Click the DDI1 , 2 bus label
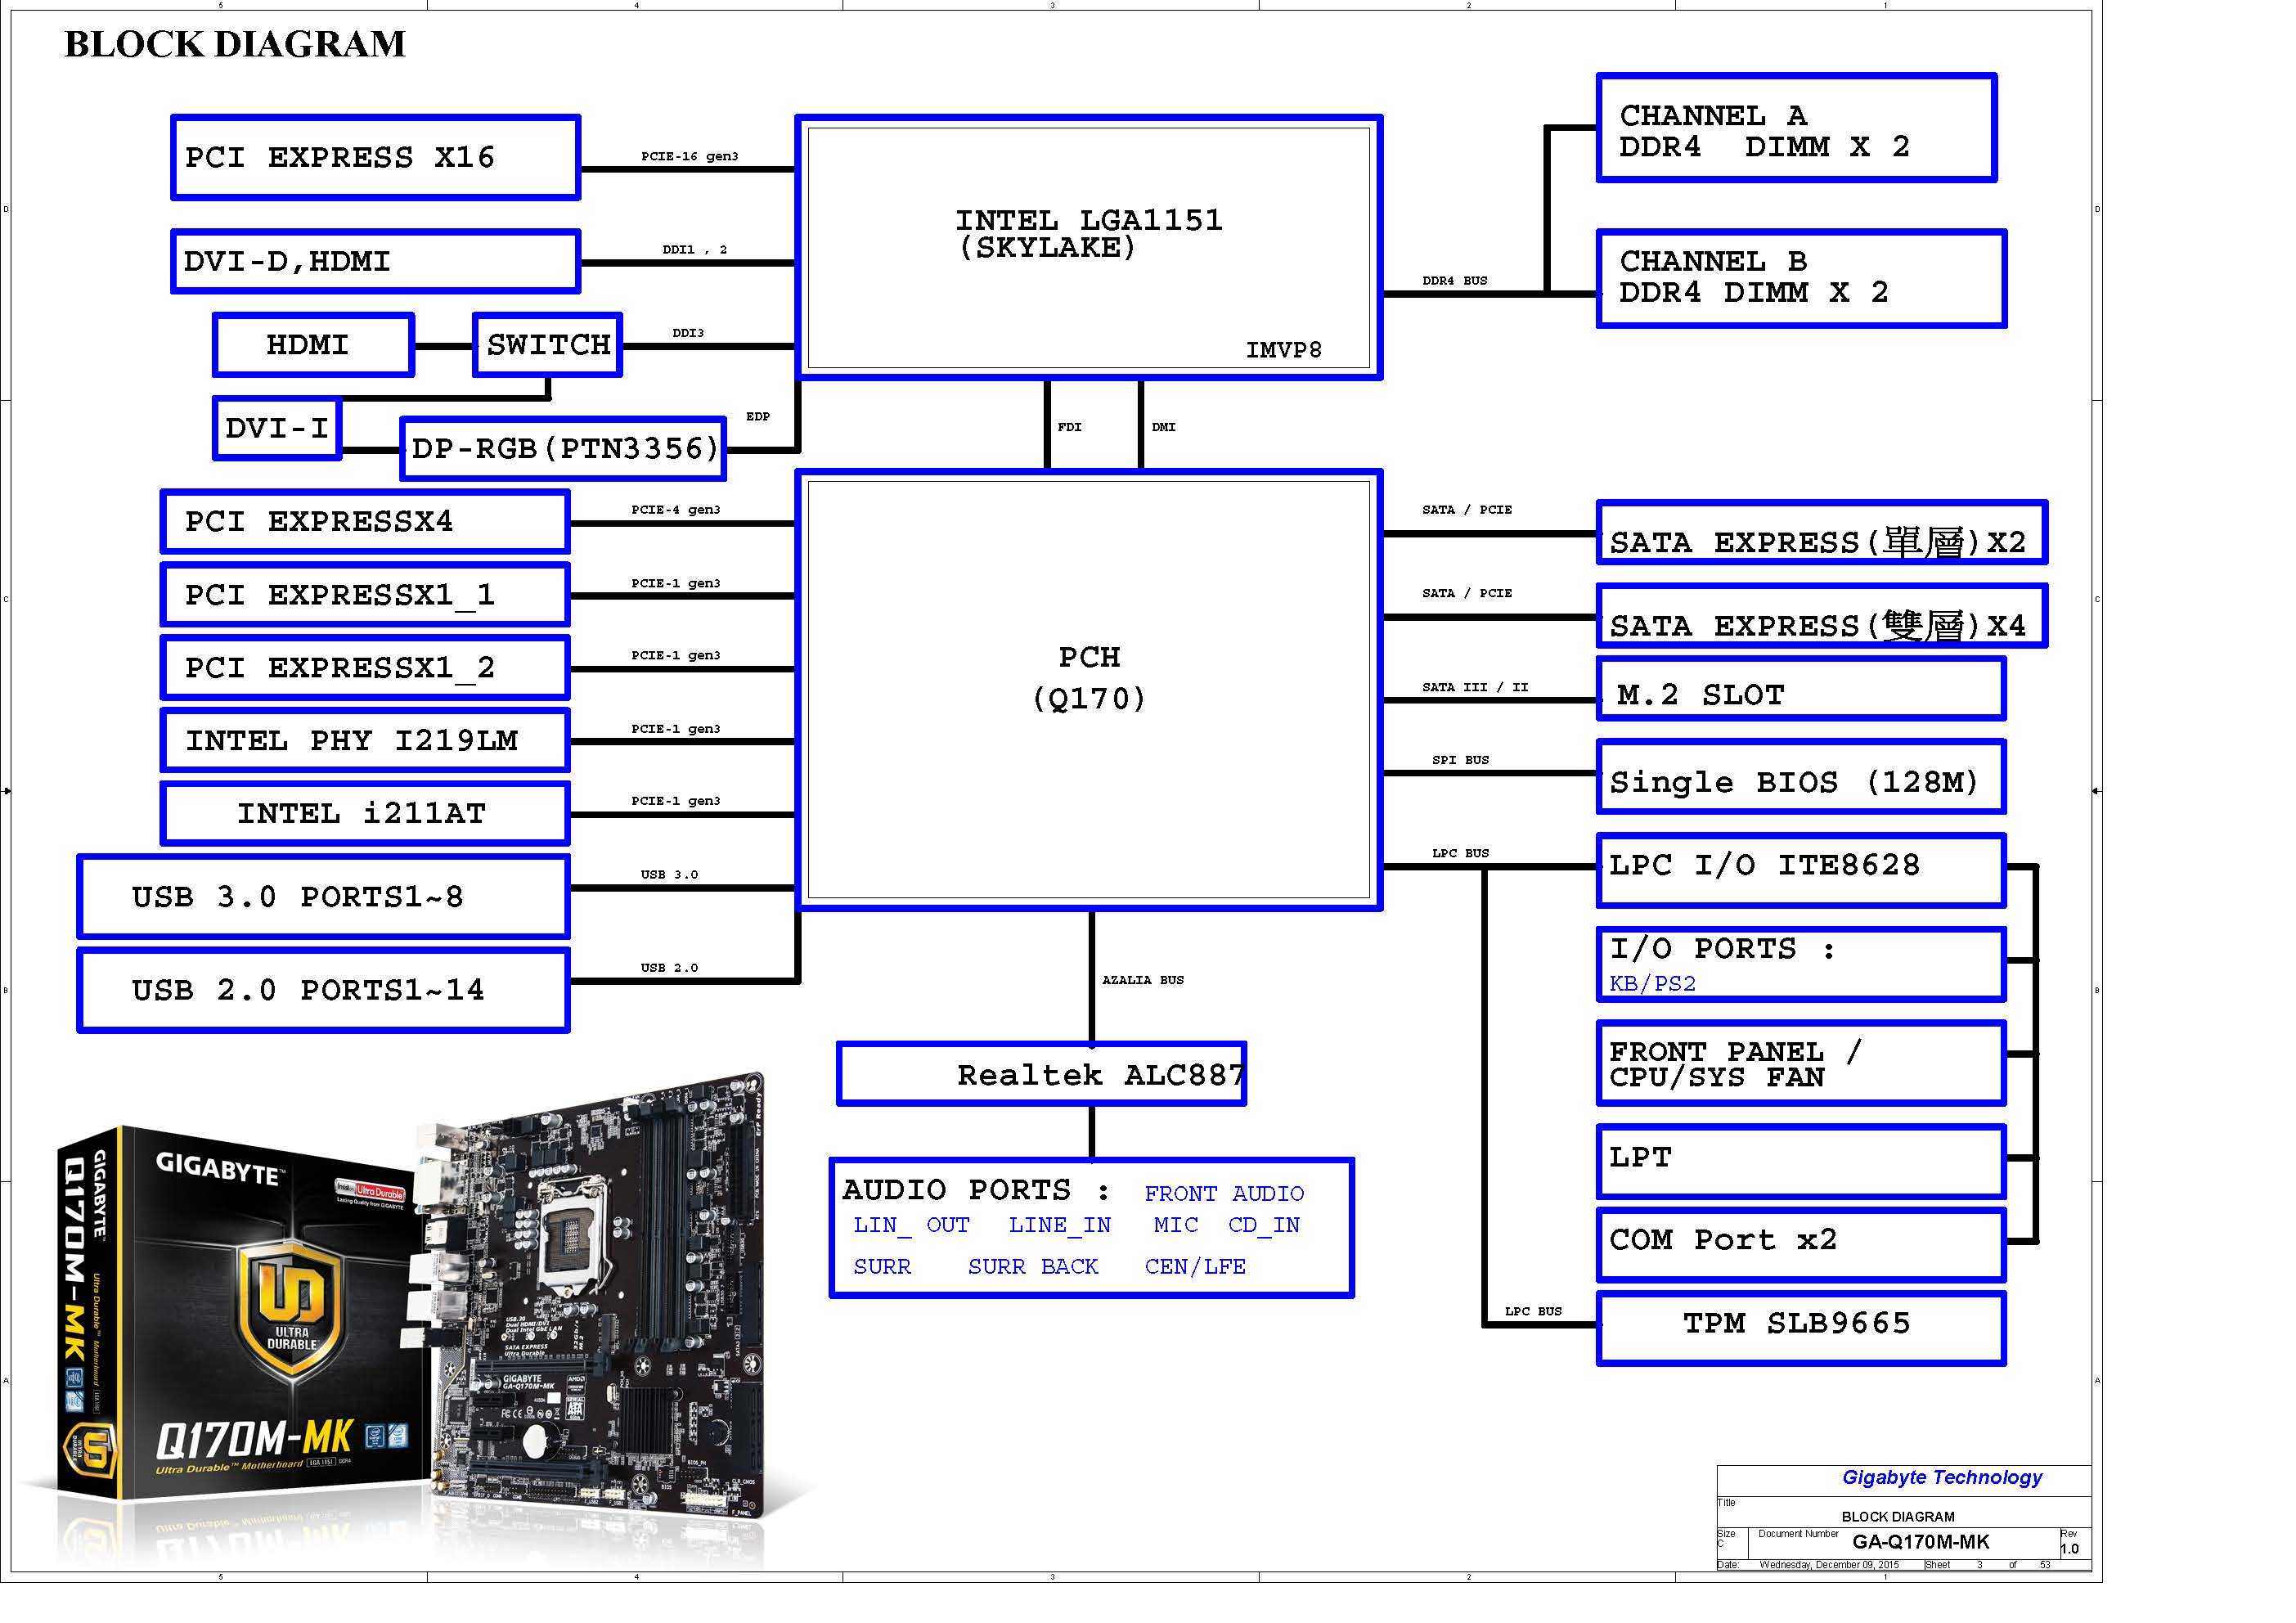The image size is (2296, 1623). [x=694, y=249]
